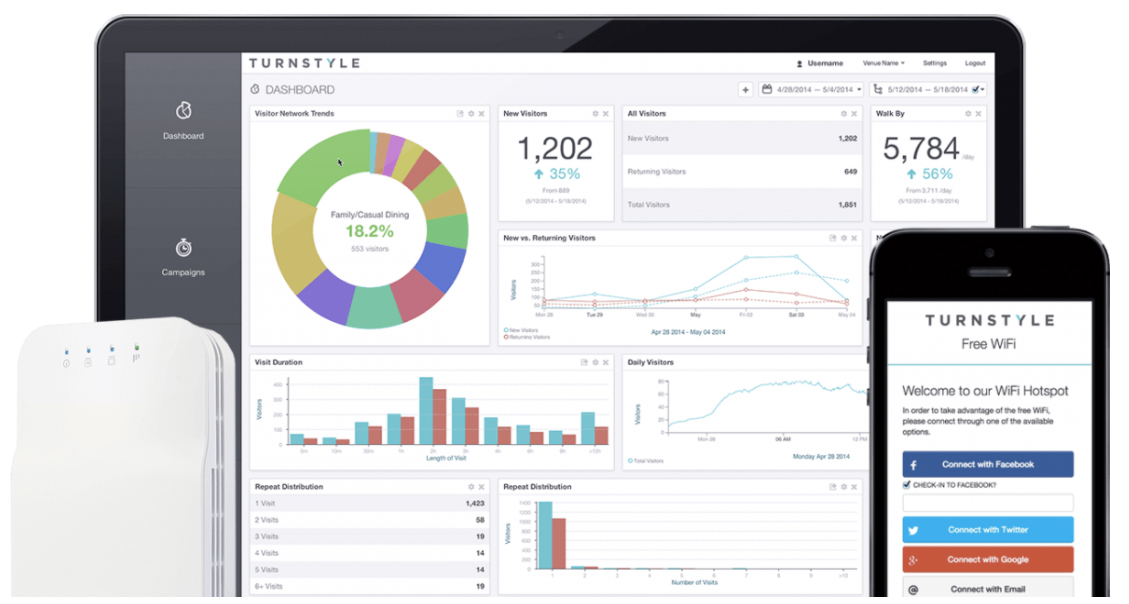Click Username in the top bar
The width and height of the screenshot is (1129, 604).
[x=825, y=63]
